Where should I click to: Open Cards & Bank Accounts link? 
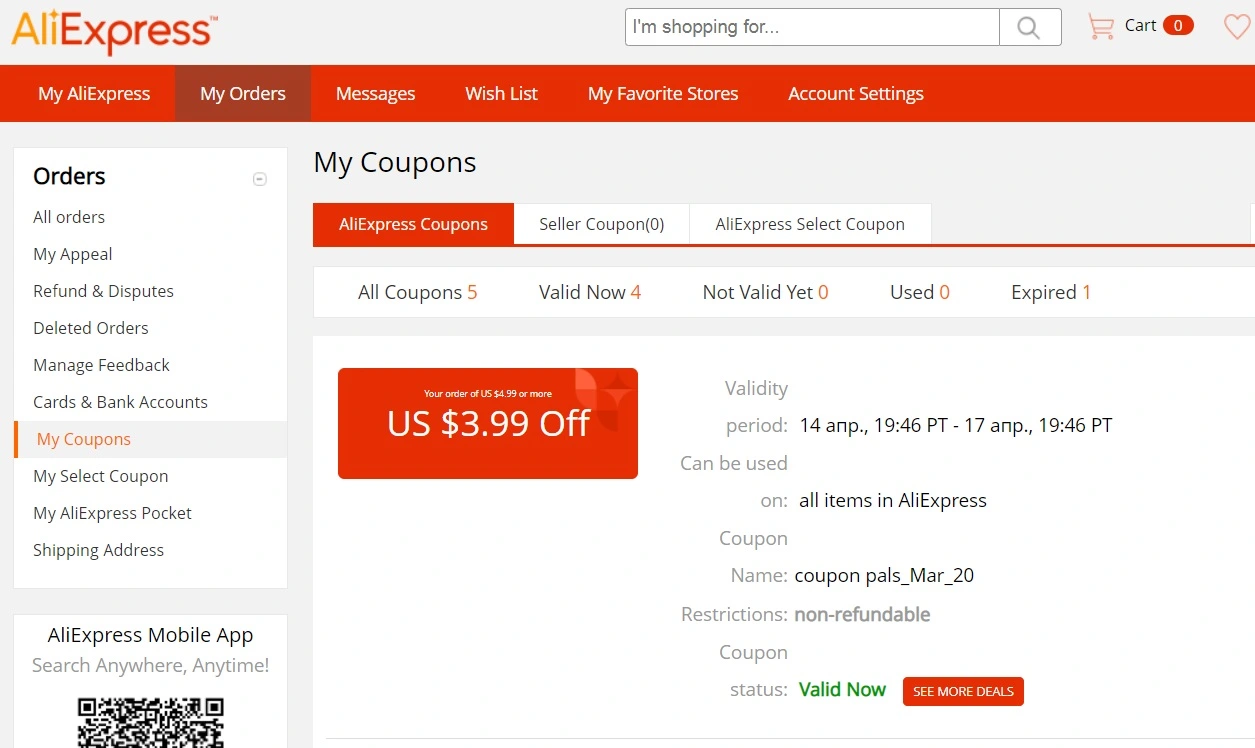point(120,402)
